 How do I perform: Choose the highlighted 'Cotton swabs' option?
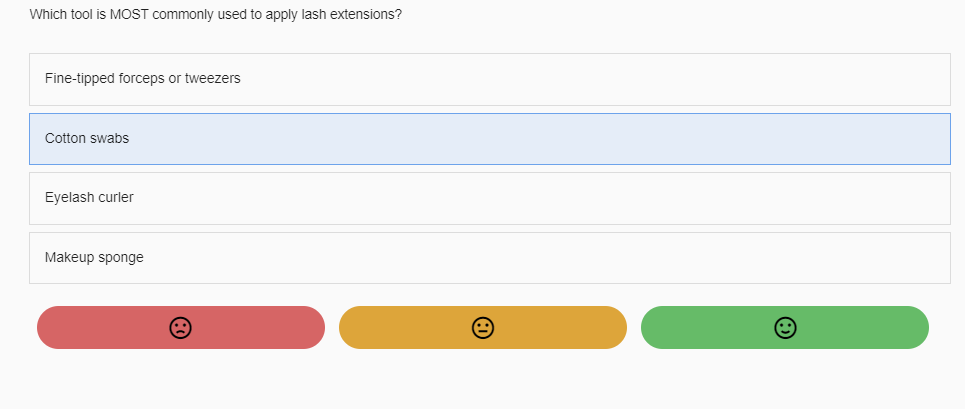pos(489,139)
